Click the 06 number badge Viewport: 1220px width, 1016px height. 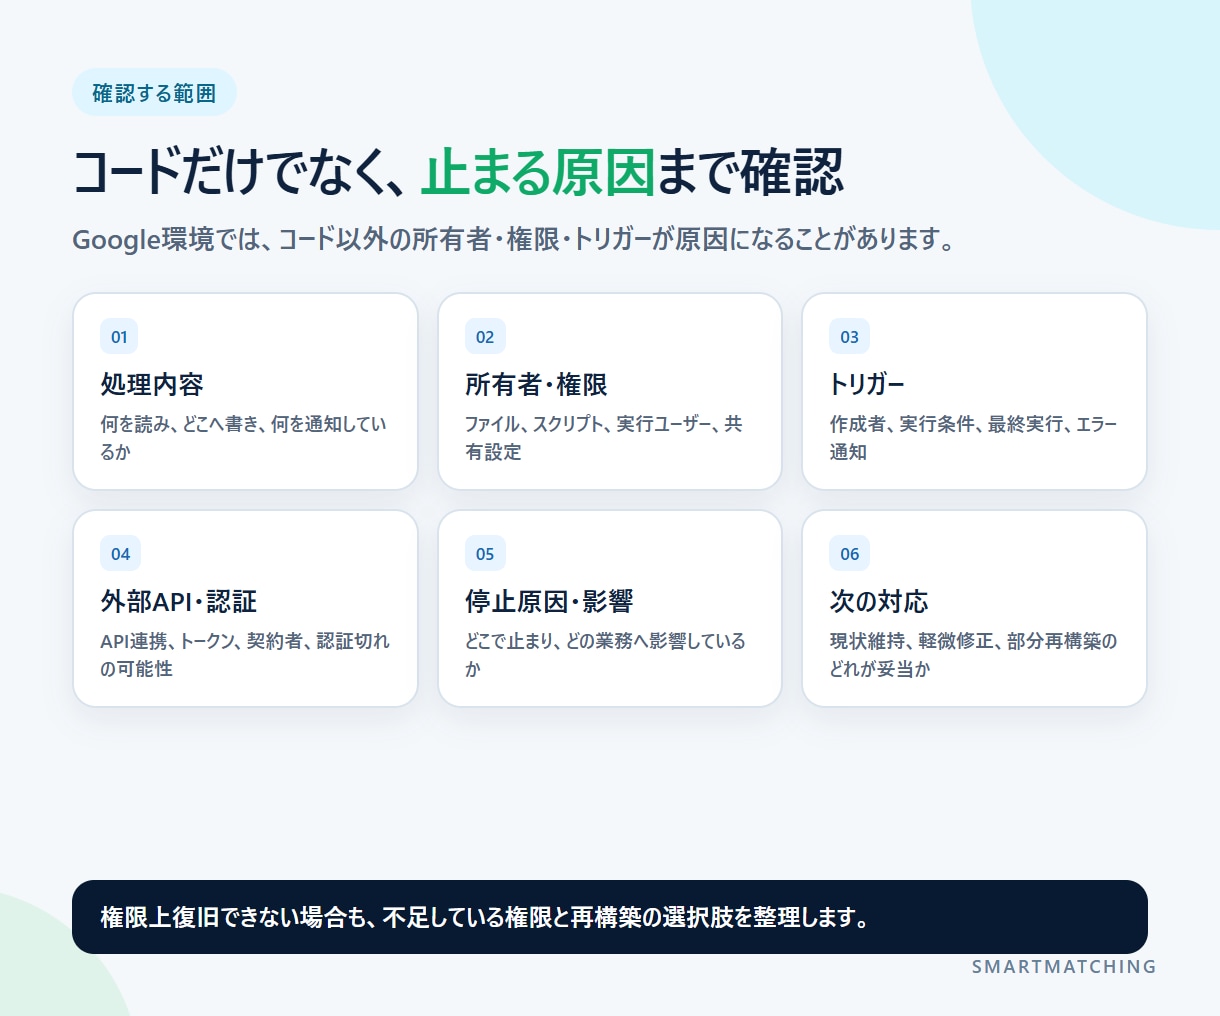point(849,554)
